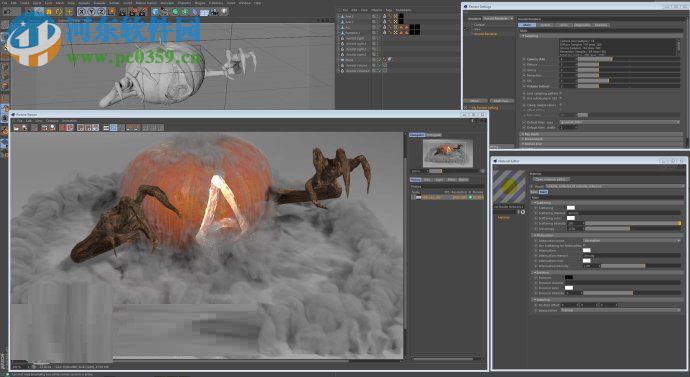690x377 pixels.
Task: Adjust the Camera (AA) samples slider
Action: click(x=629, y=59)
